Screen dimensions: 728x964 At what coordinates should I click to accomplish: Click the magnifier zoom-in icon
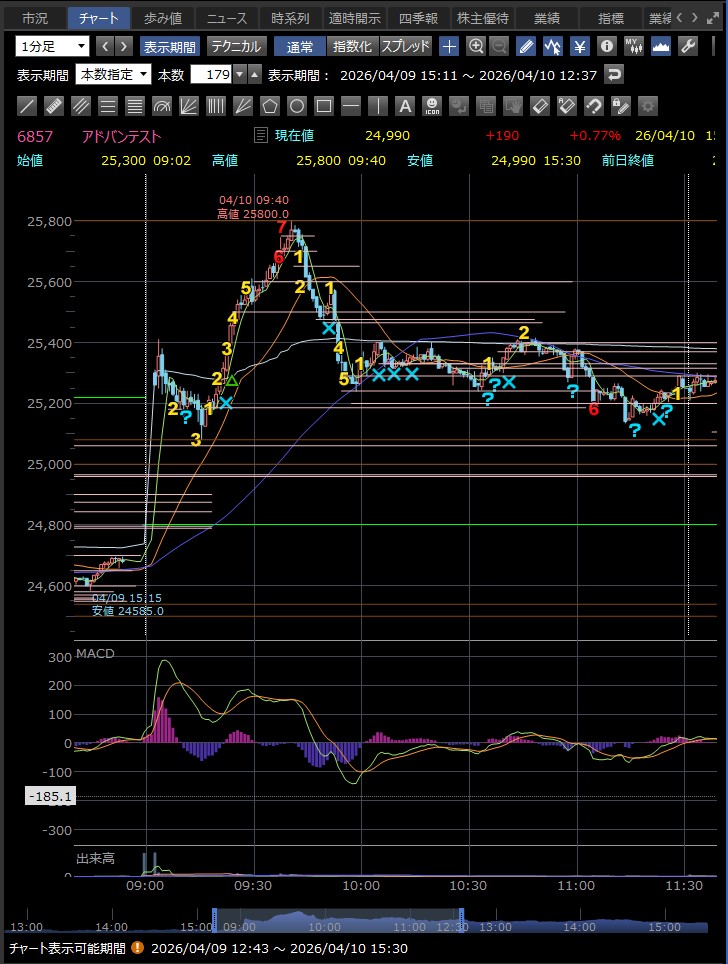[x=476, y=46]
